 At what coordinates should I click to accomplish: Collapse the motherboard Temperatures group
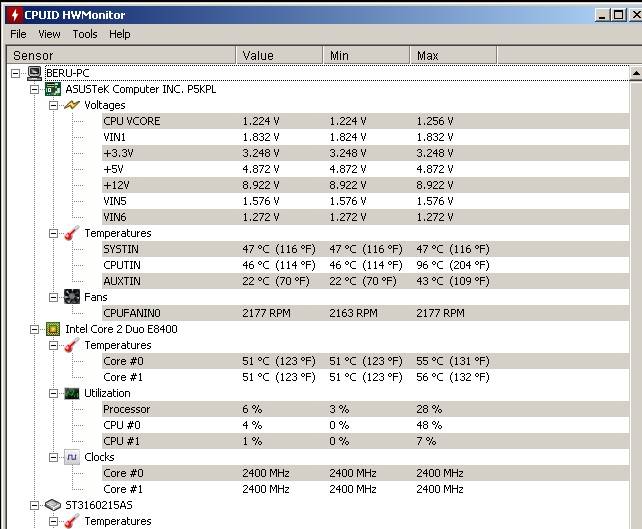click(53, 233)
